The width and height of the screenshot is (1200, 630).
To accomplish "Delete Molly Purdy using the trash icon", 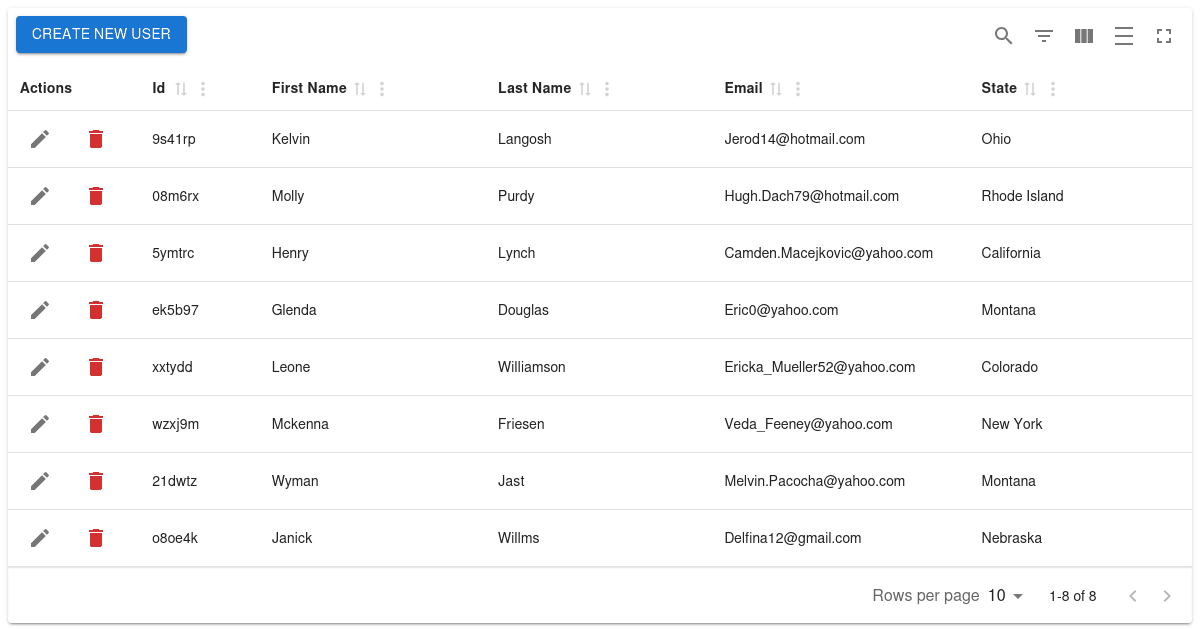I will [x=96, y=196].
